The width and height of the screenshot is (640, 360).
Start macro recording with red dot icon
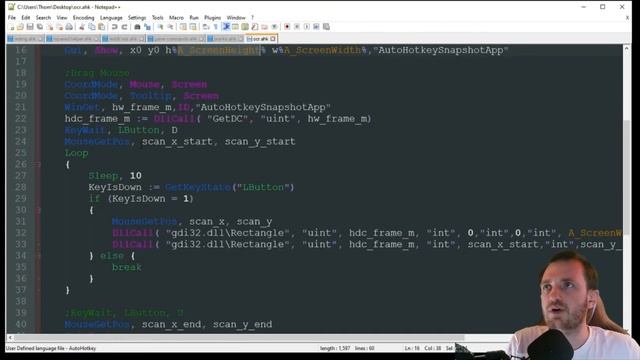click(x=287, y=27)
